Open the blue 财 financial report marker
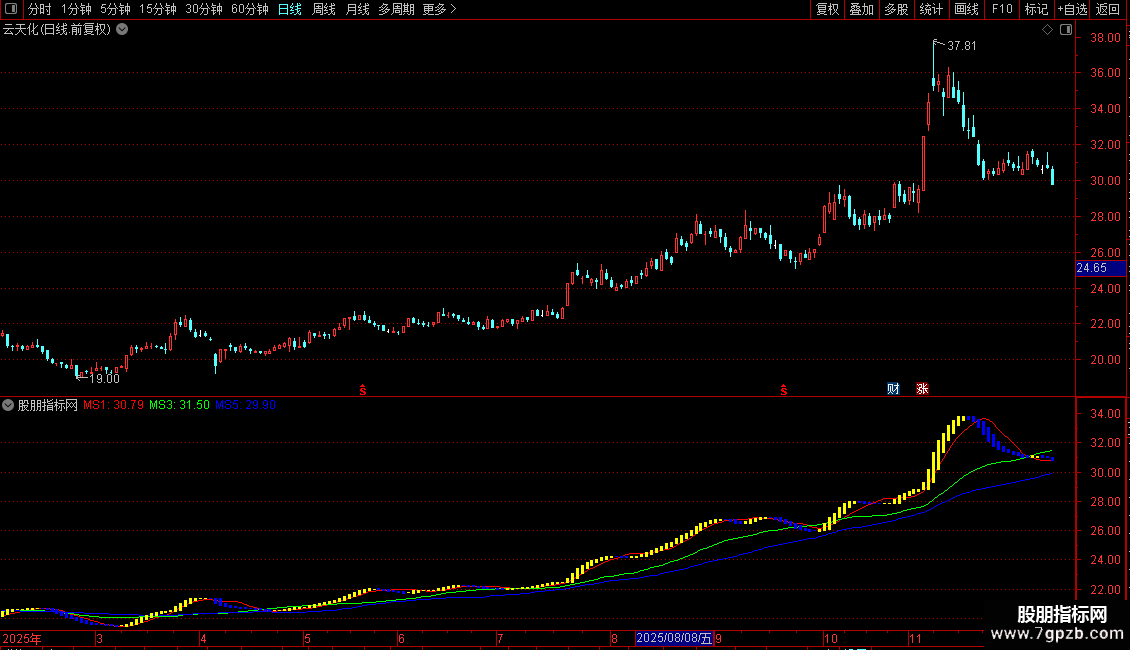The image size is (1130, 650). click(x=893, y=389)
